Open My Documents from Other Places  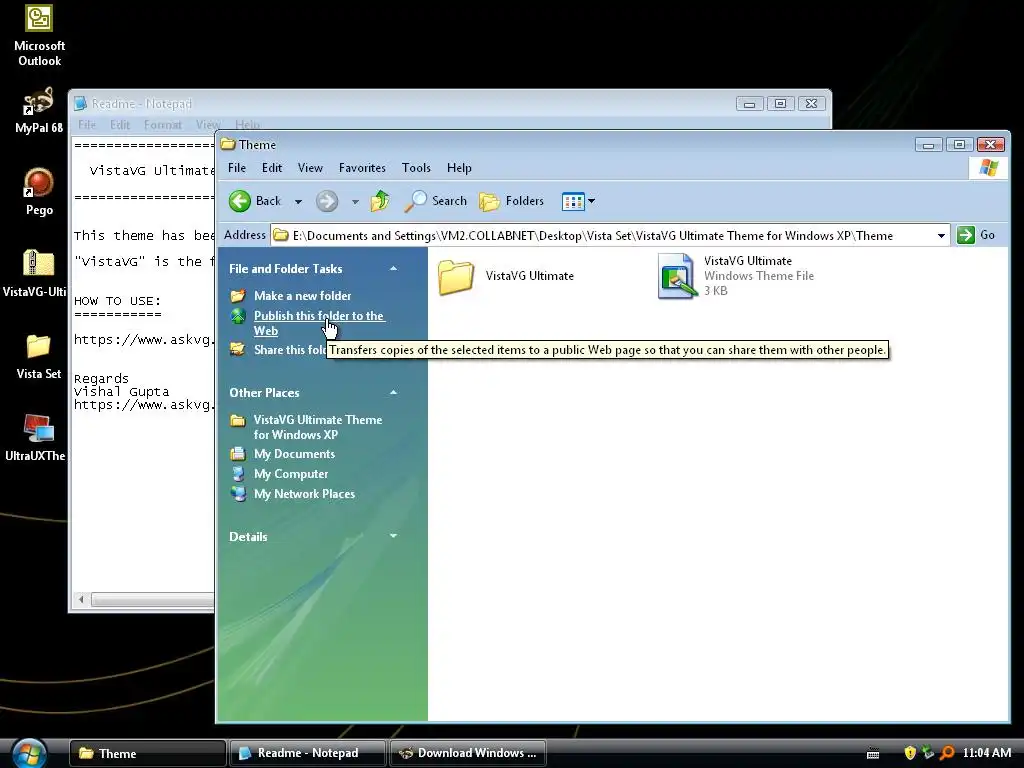point(294,454)
